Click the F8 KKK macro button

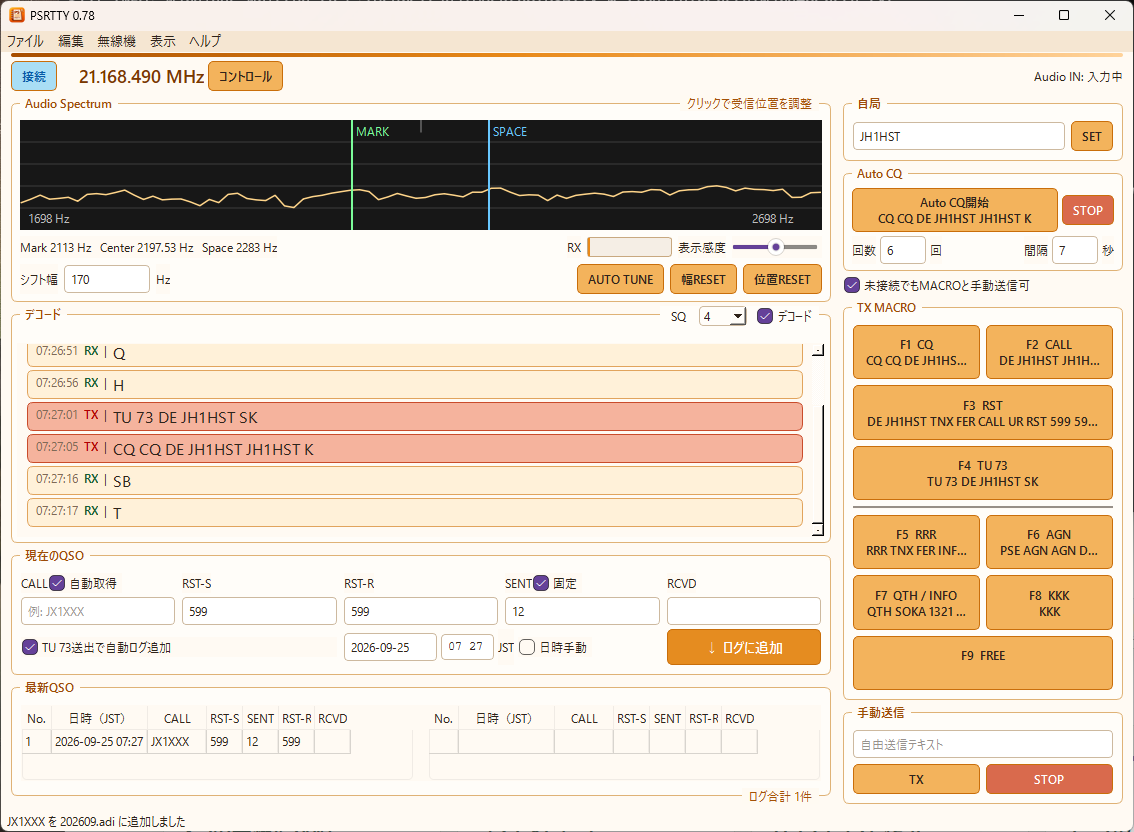click(x=1049, y=603)
